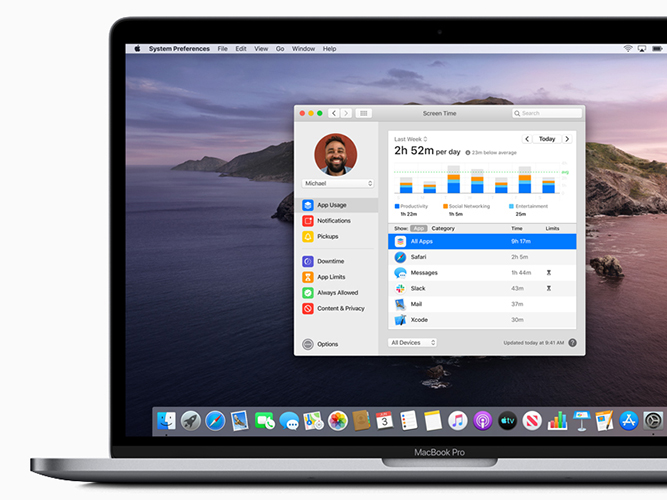The width and height of the screenshot is (667, 500).
Task: Click the Today button
Action: coord(547,139)
